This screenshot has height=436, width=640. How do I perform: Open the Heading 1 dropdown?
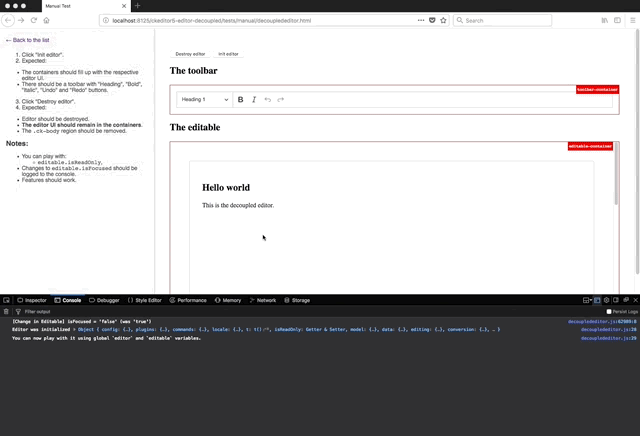click(x=204, y=100)
